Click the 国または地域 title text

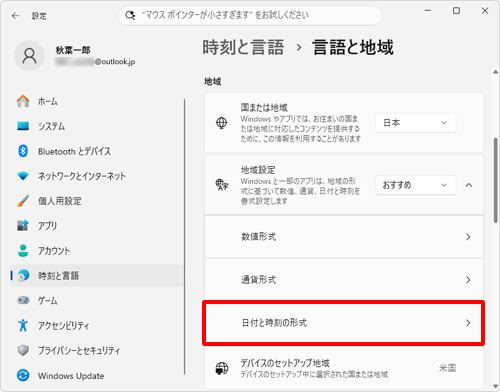point(264,108)
